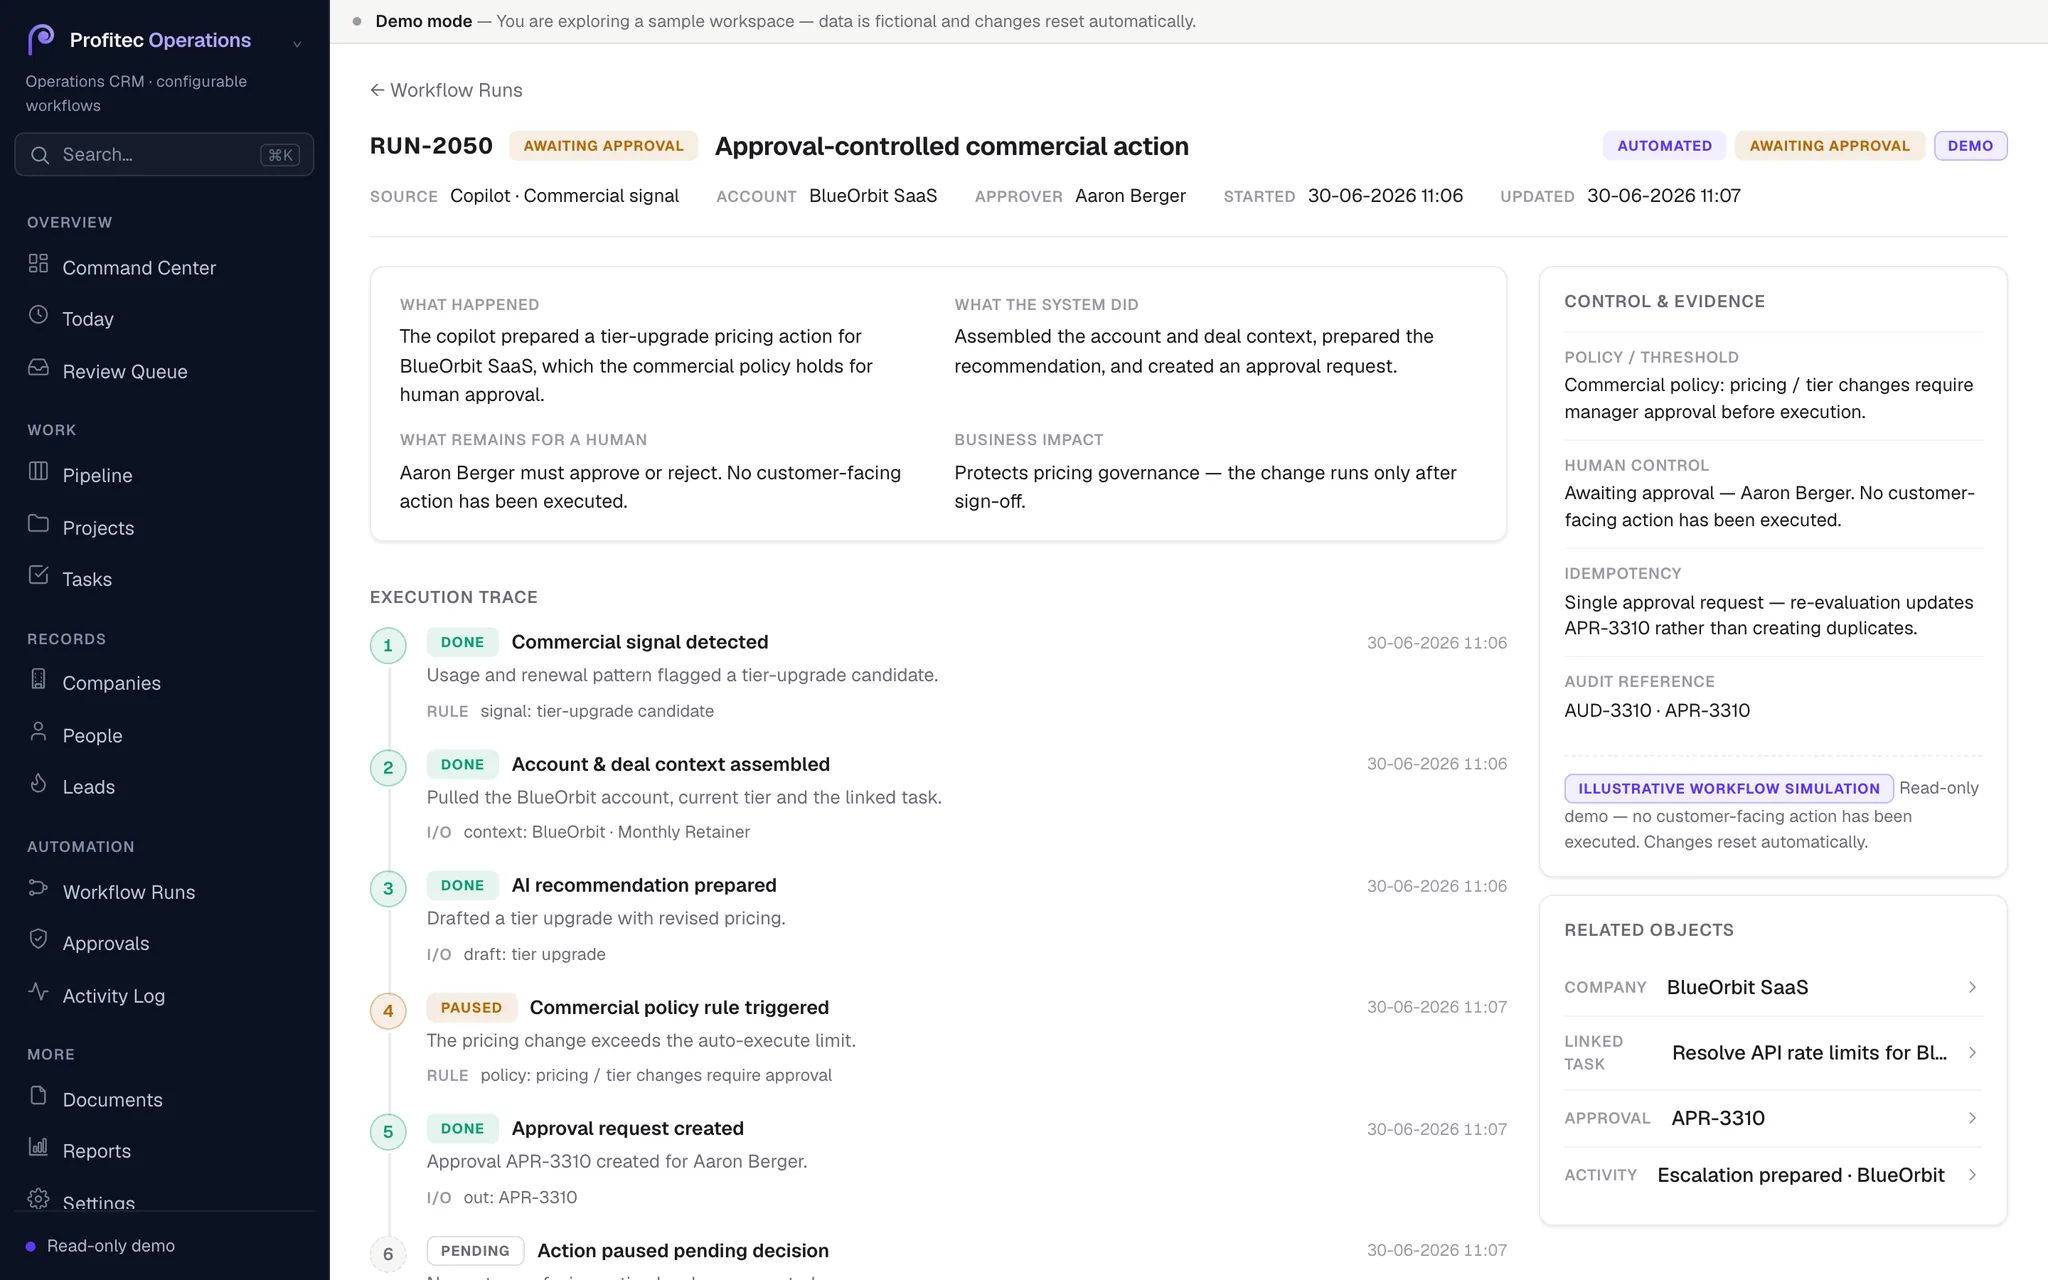
Task: Click the Tasks checkbox icon
Action: click(38, 575)
